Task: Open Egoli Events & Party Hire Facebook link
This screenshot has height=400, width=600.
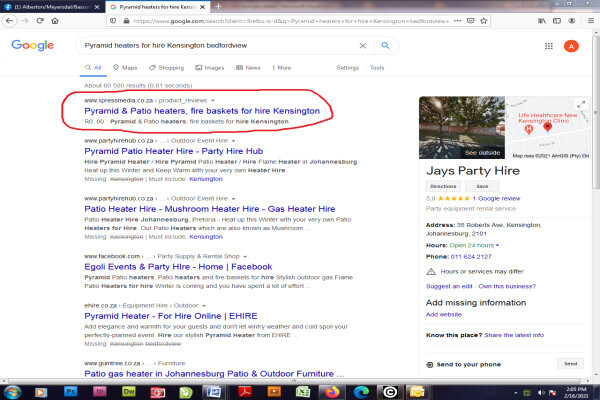Action: tap(178, 267)
